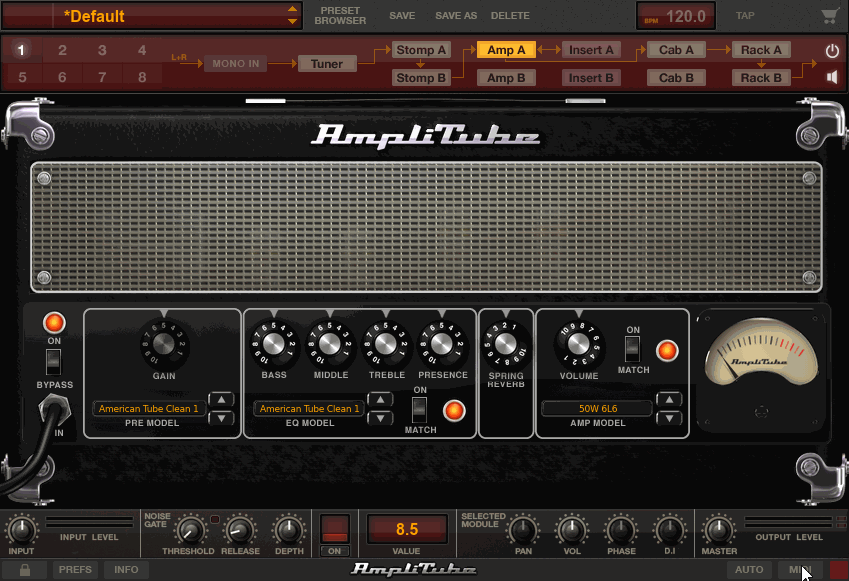Click the SAVE button
The width and height of the screenshot is (849, 581).
point(402,16)
